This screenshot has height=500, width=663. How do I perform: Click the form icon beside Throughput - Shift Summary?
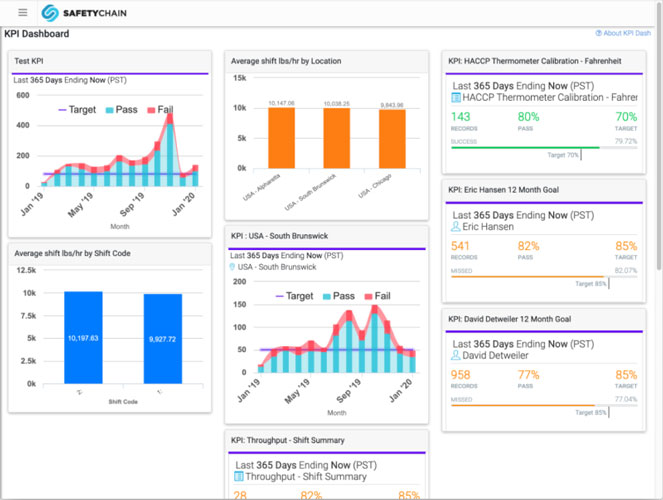[240, 477]
